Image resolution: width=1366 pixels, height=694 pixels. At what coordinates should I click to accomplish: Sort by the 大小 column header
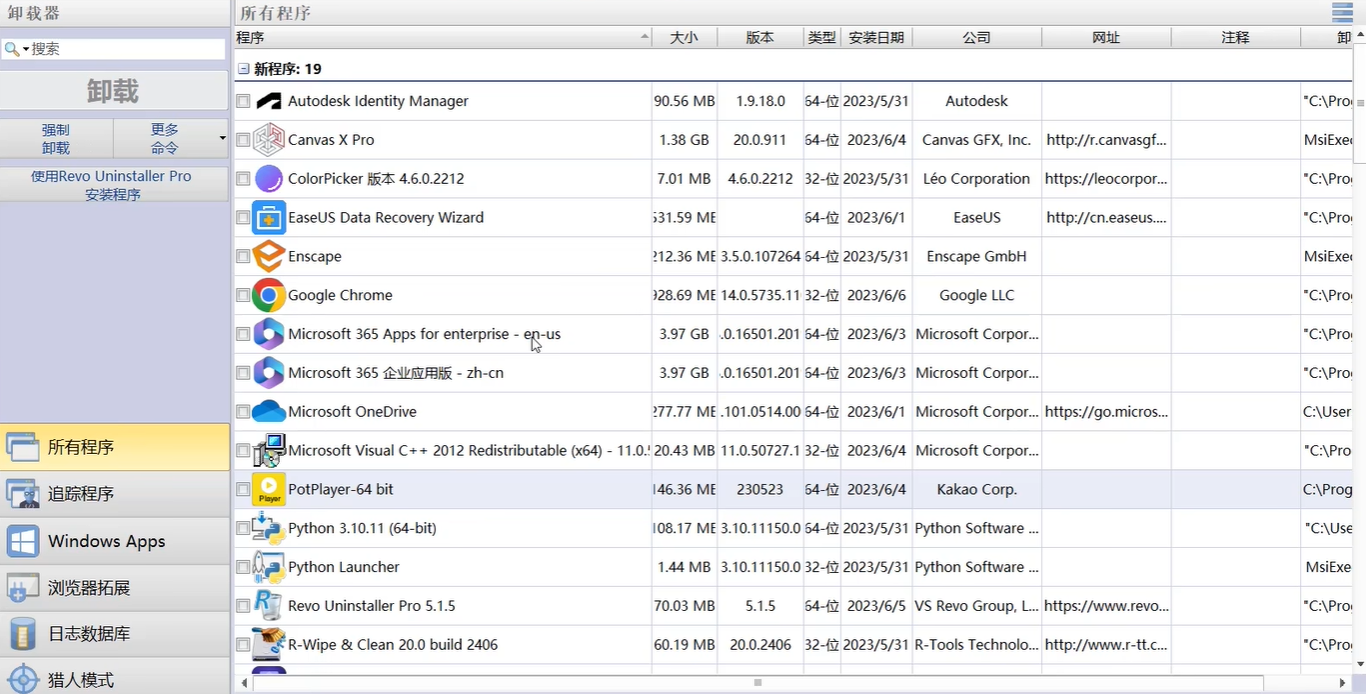[x=684, y=37]
